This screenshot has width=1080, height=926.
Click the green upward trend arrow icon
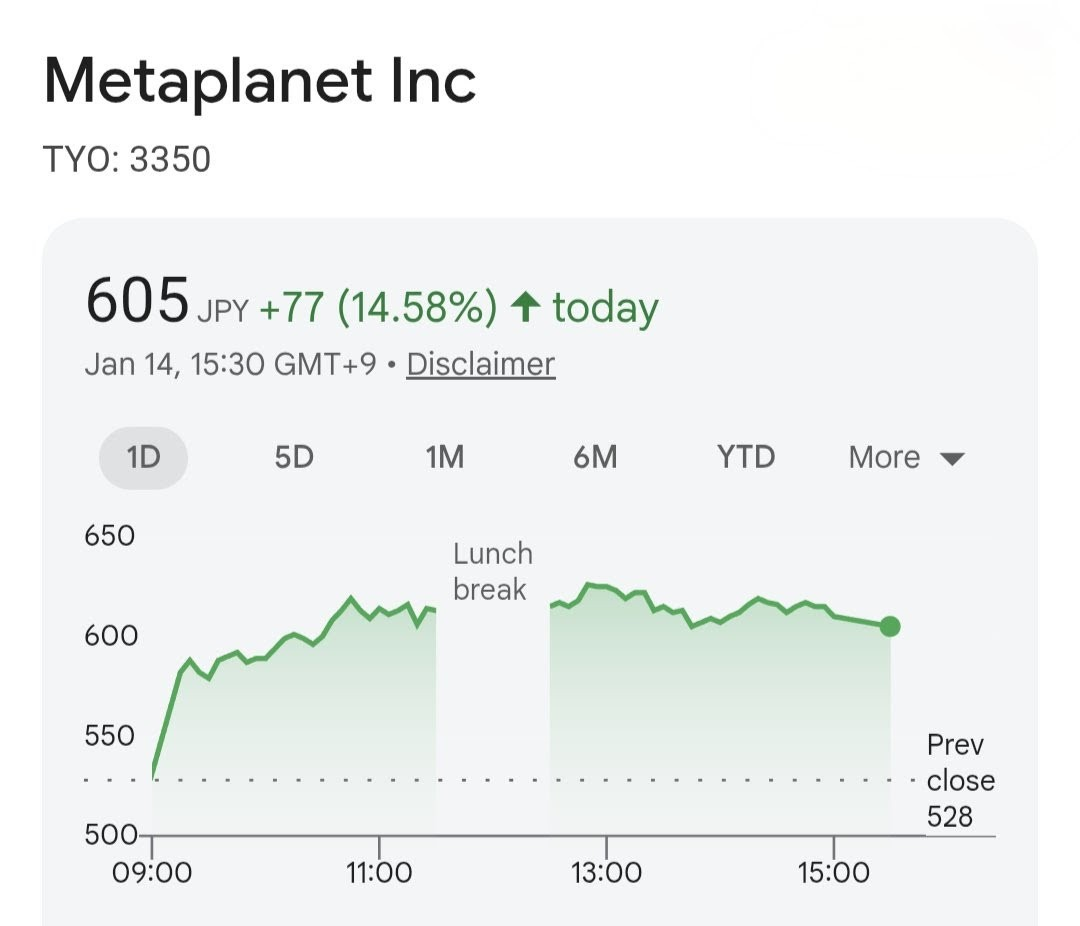(523, 306)
